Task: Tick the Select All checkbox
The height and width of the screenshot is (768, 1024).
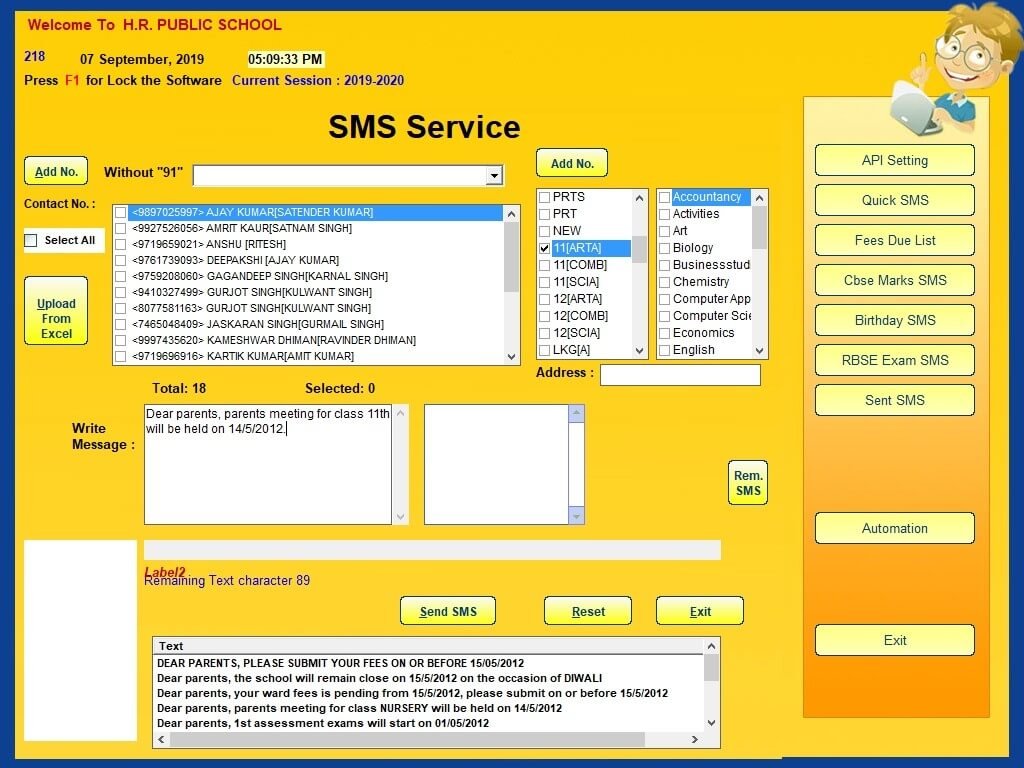Action: 31,240
